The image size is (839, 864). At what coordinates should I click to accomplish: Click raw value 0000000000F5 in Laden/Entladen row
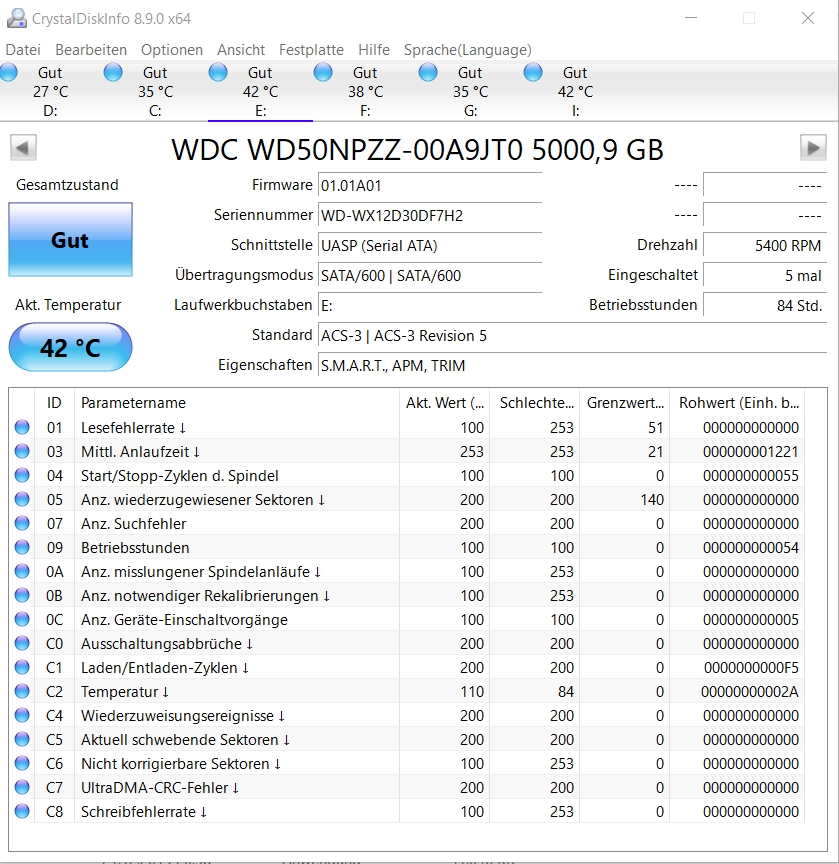click(751, 667)
